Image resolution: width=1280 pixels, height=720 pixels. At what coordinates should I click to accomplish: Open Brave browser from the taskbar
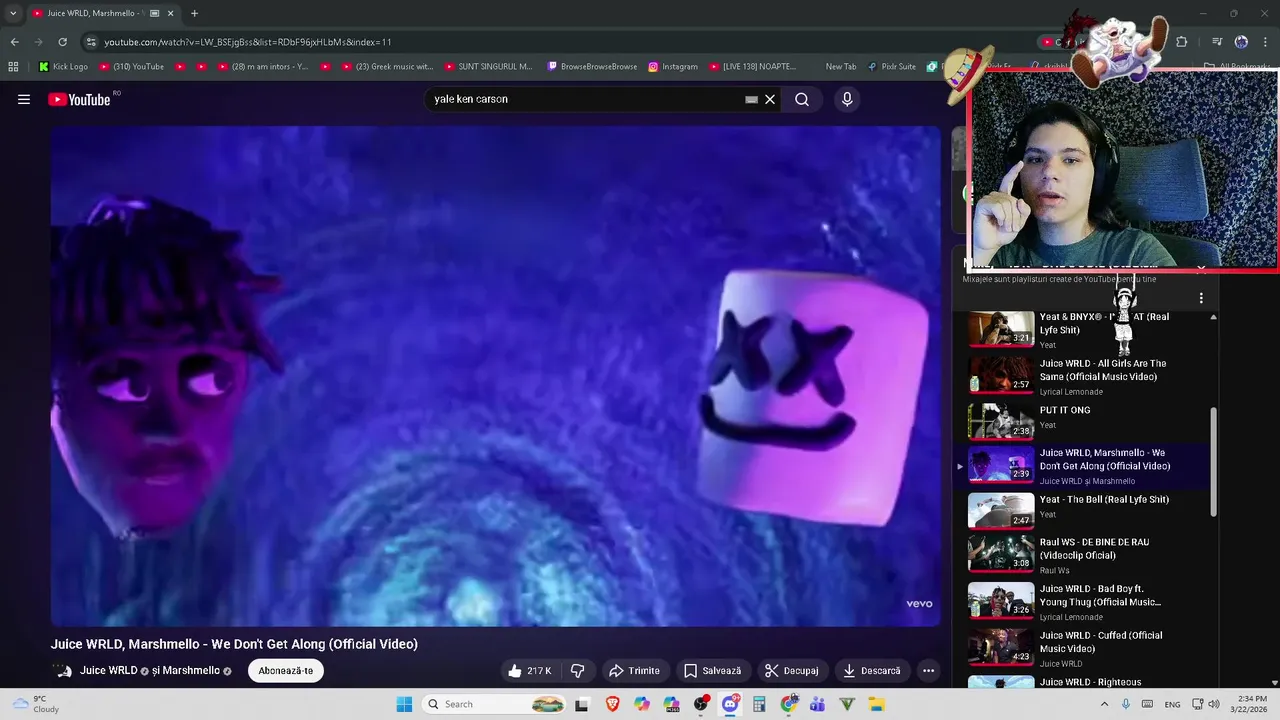click(x=612, y=704)
